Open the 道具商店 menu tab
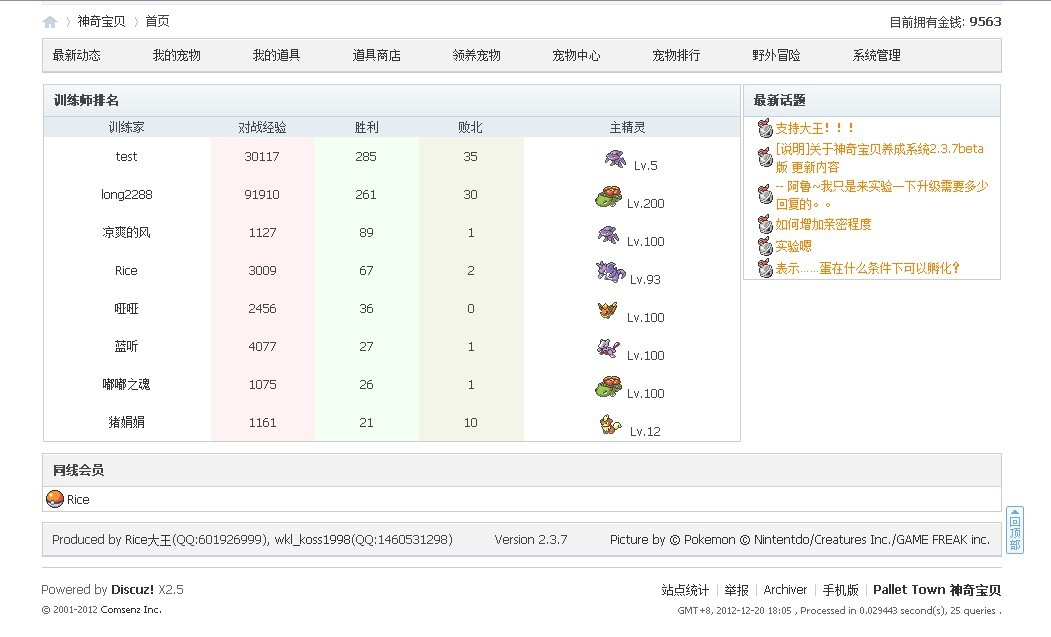This screenshot has width=1051, height=637. (x=377, y=56)
